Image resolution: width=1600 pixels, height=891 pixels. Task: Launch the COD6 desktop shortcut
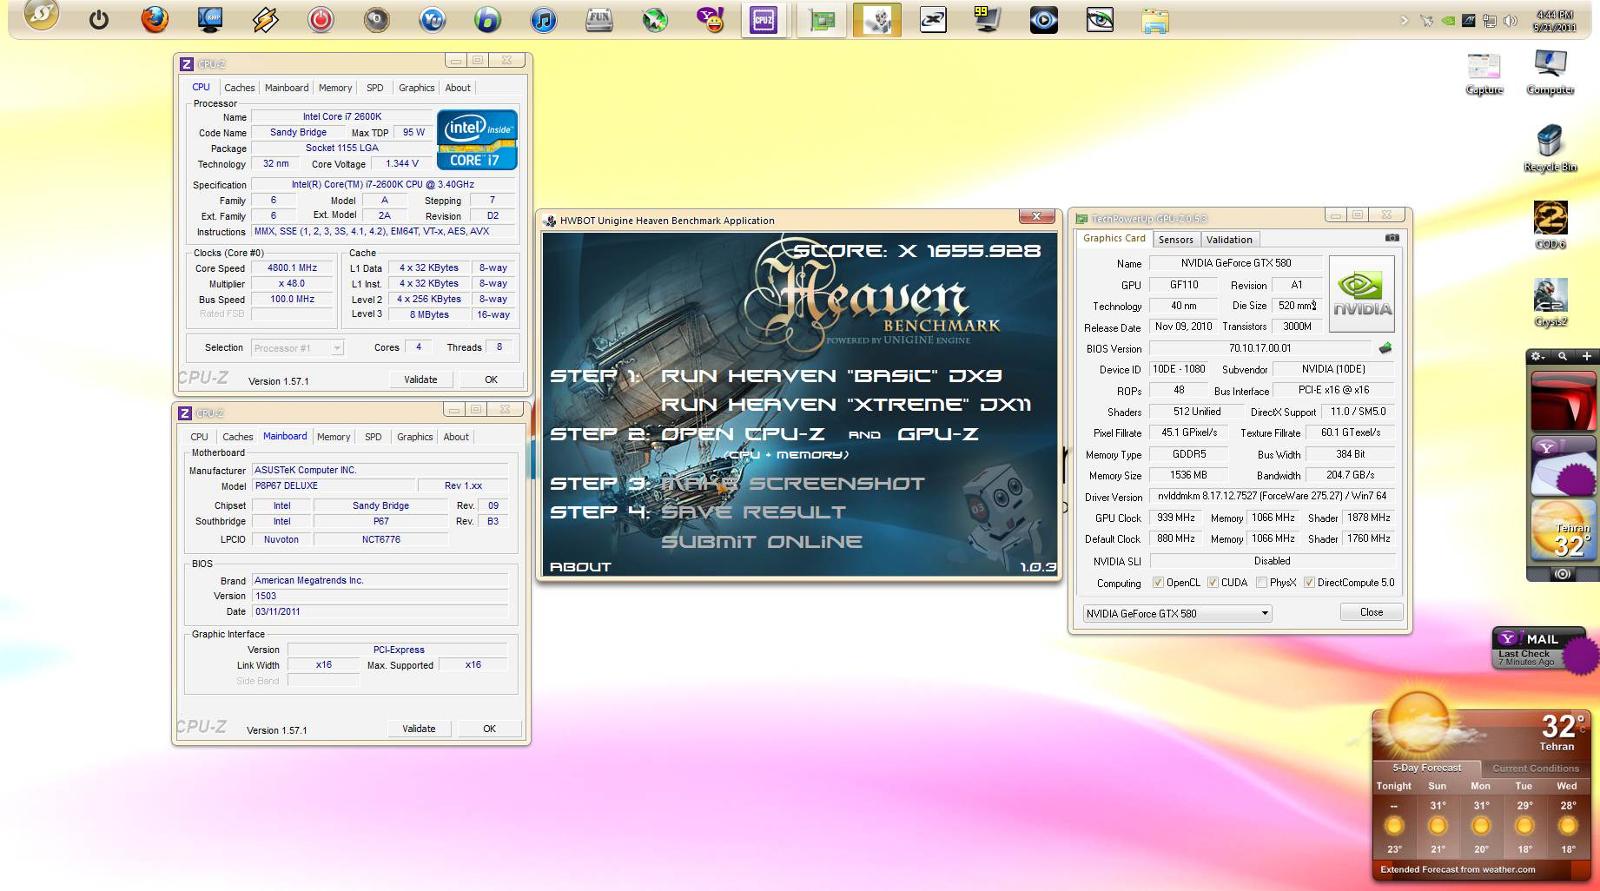(x=1550, y=225)
